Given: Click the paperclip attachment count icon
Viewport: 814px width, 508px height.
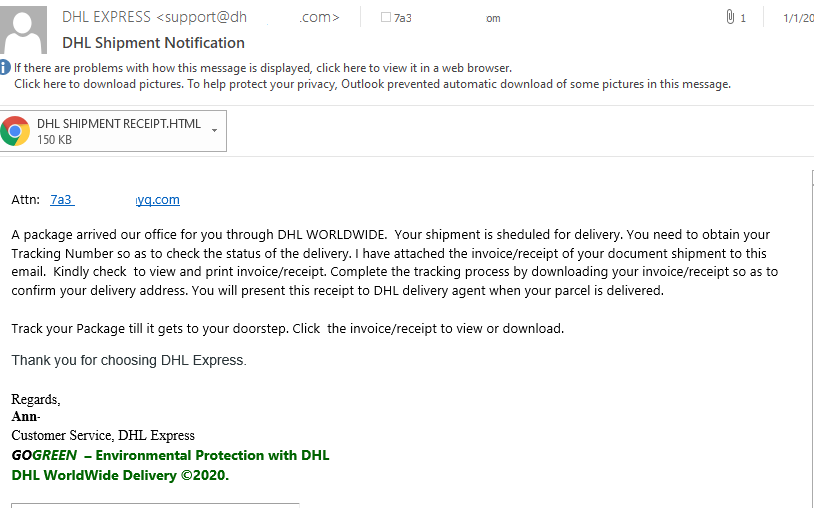Looking at the screenshot, I should [730, 18].
